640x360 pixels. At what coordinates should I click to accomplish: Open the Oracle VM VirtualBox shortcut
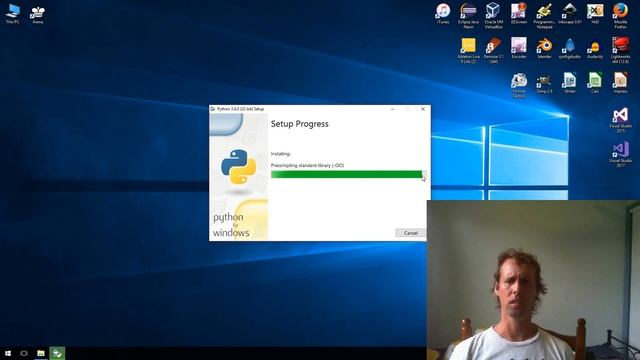point(493,16)
